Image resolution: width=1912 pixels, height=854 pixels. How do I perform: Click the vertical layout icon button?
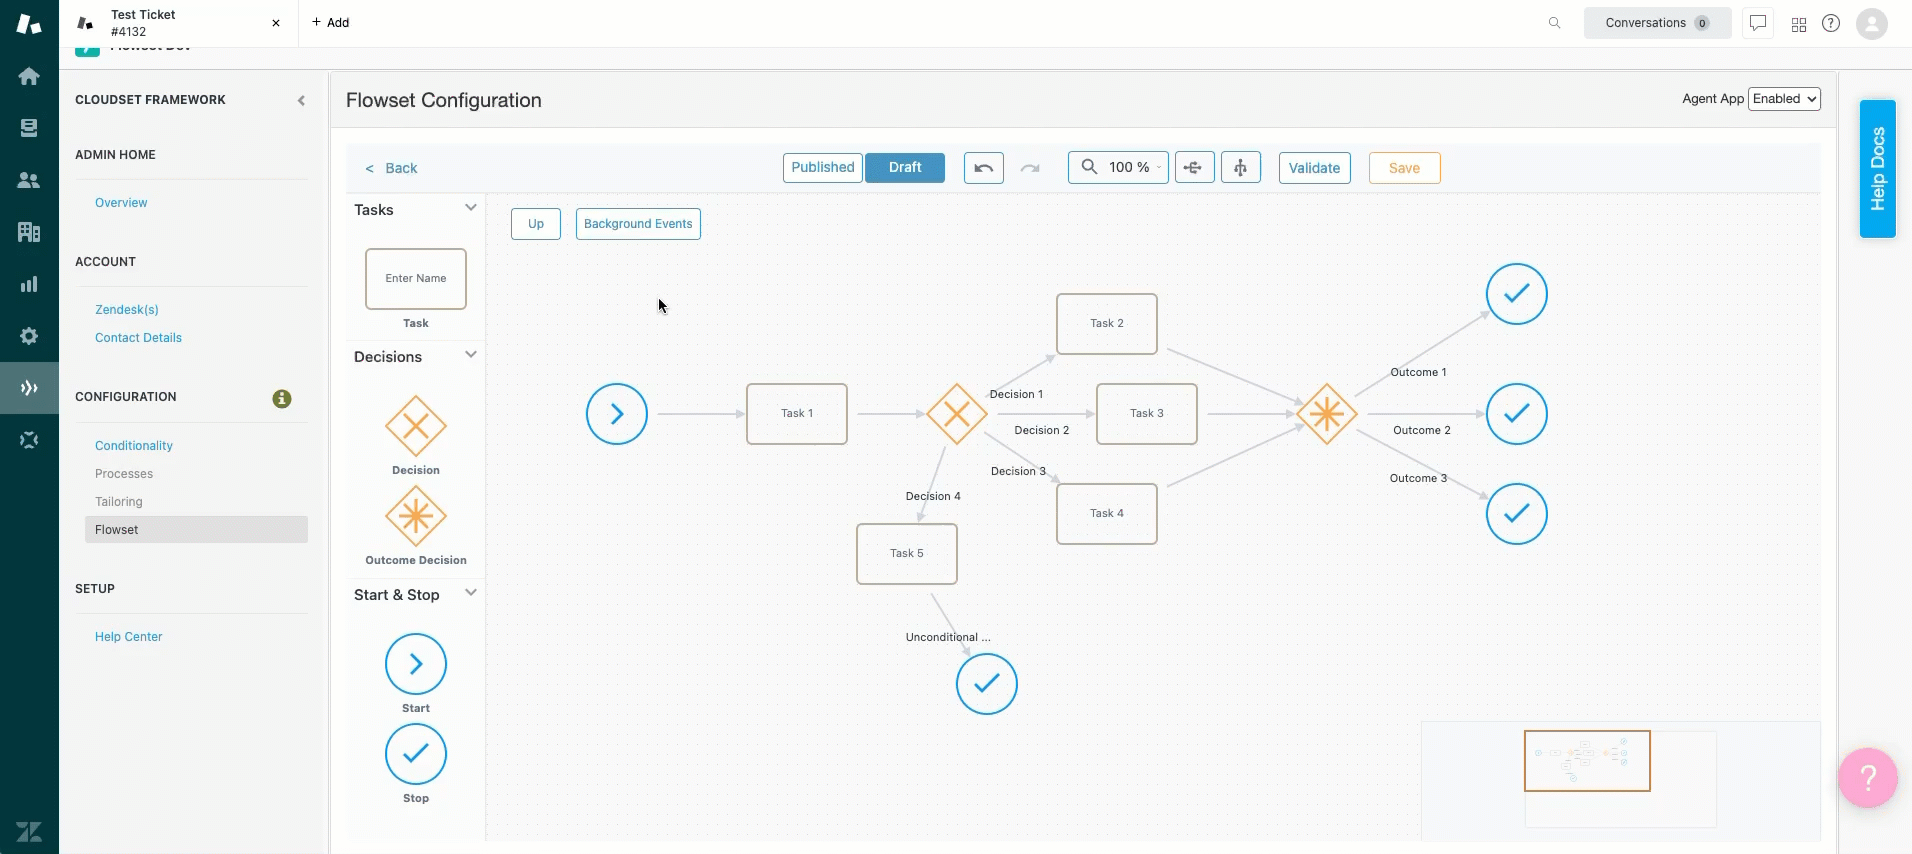pos(1241,168)
